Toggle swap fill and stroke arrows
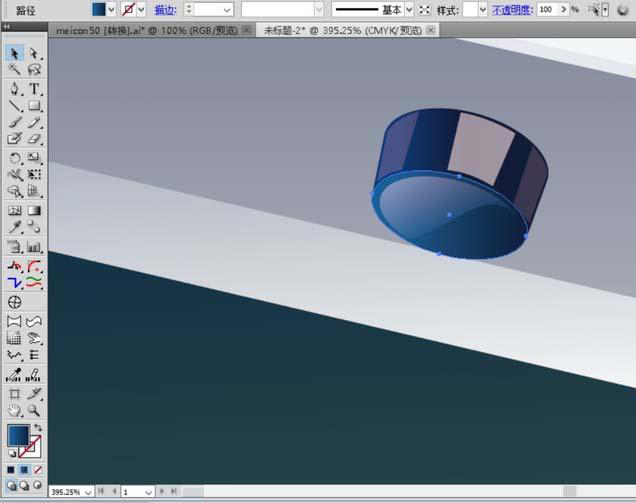This screenshot has height=503, width=636. click(38, 428)
